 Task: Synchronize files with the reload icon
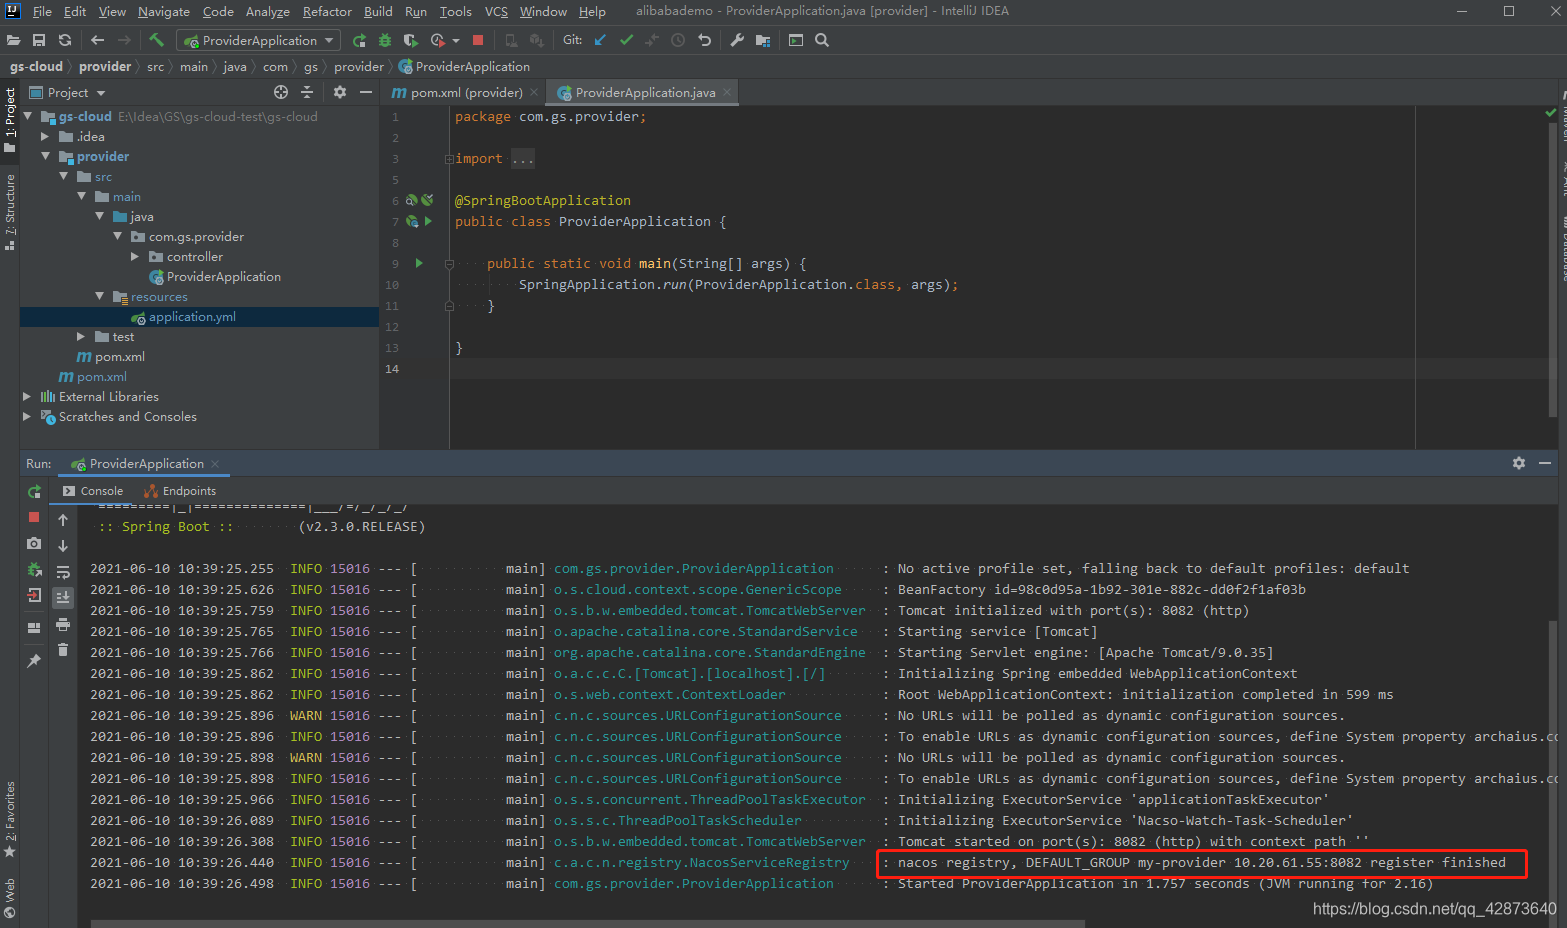pyautogui.click(x=65, y=40)
